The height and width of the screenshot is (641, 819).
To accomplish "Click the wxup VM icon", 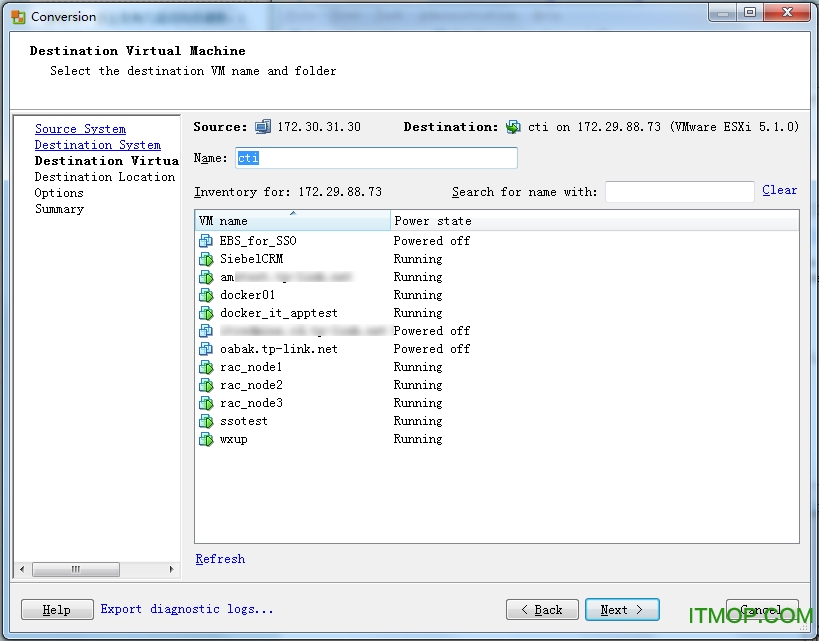I will coord(206,439).
